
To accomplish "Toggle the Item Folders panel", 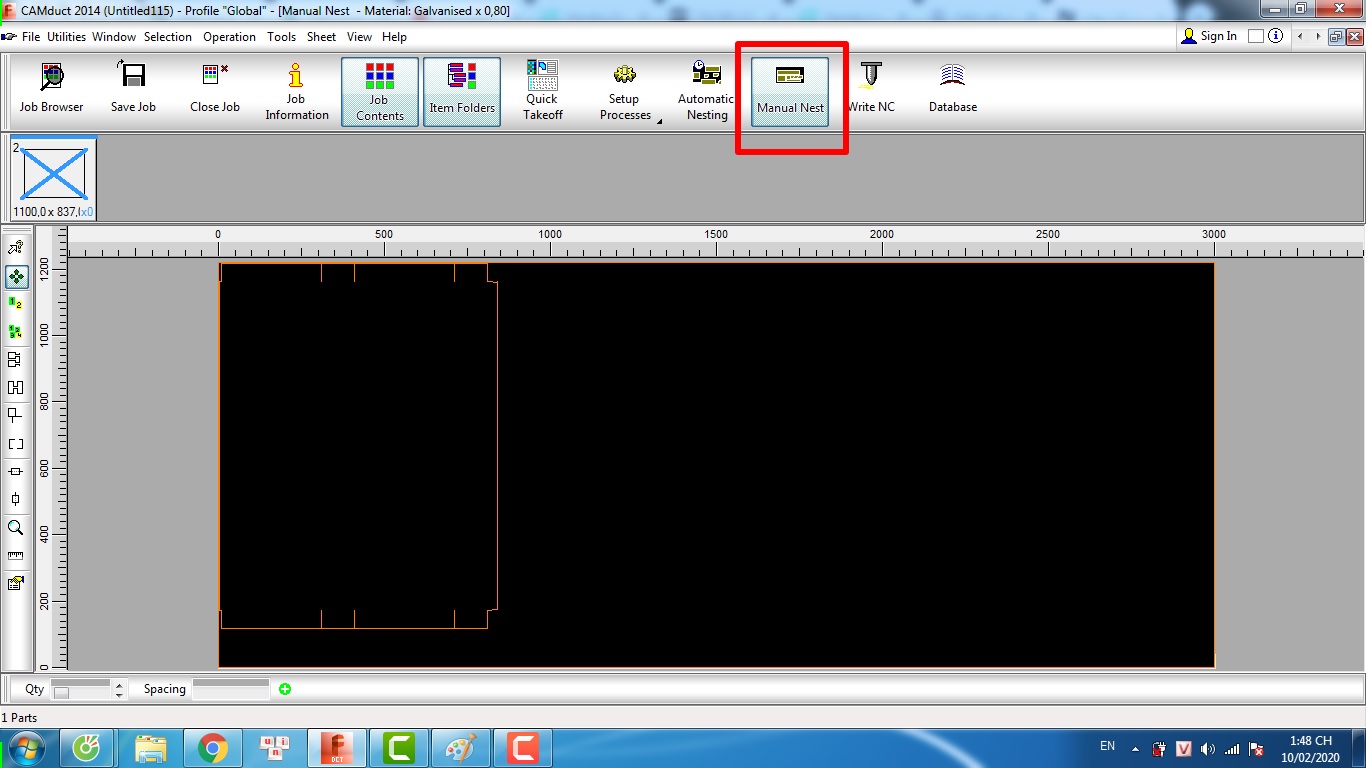I will [x=462, y=91].
